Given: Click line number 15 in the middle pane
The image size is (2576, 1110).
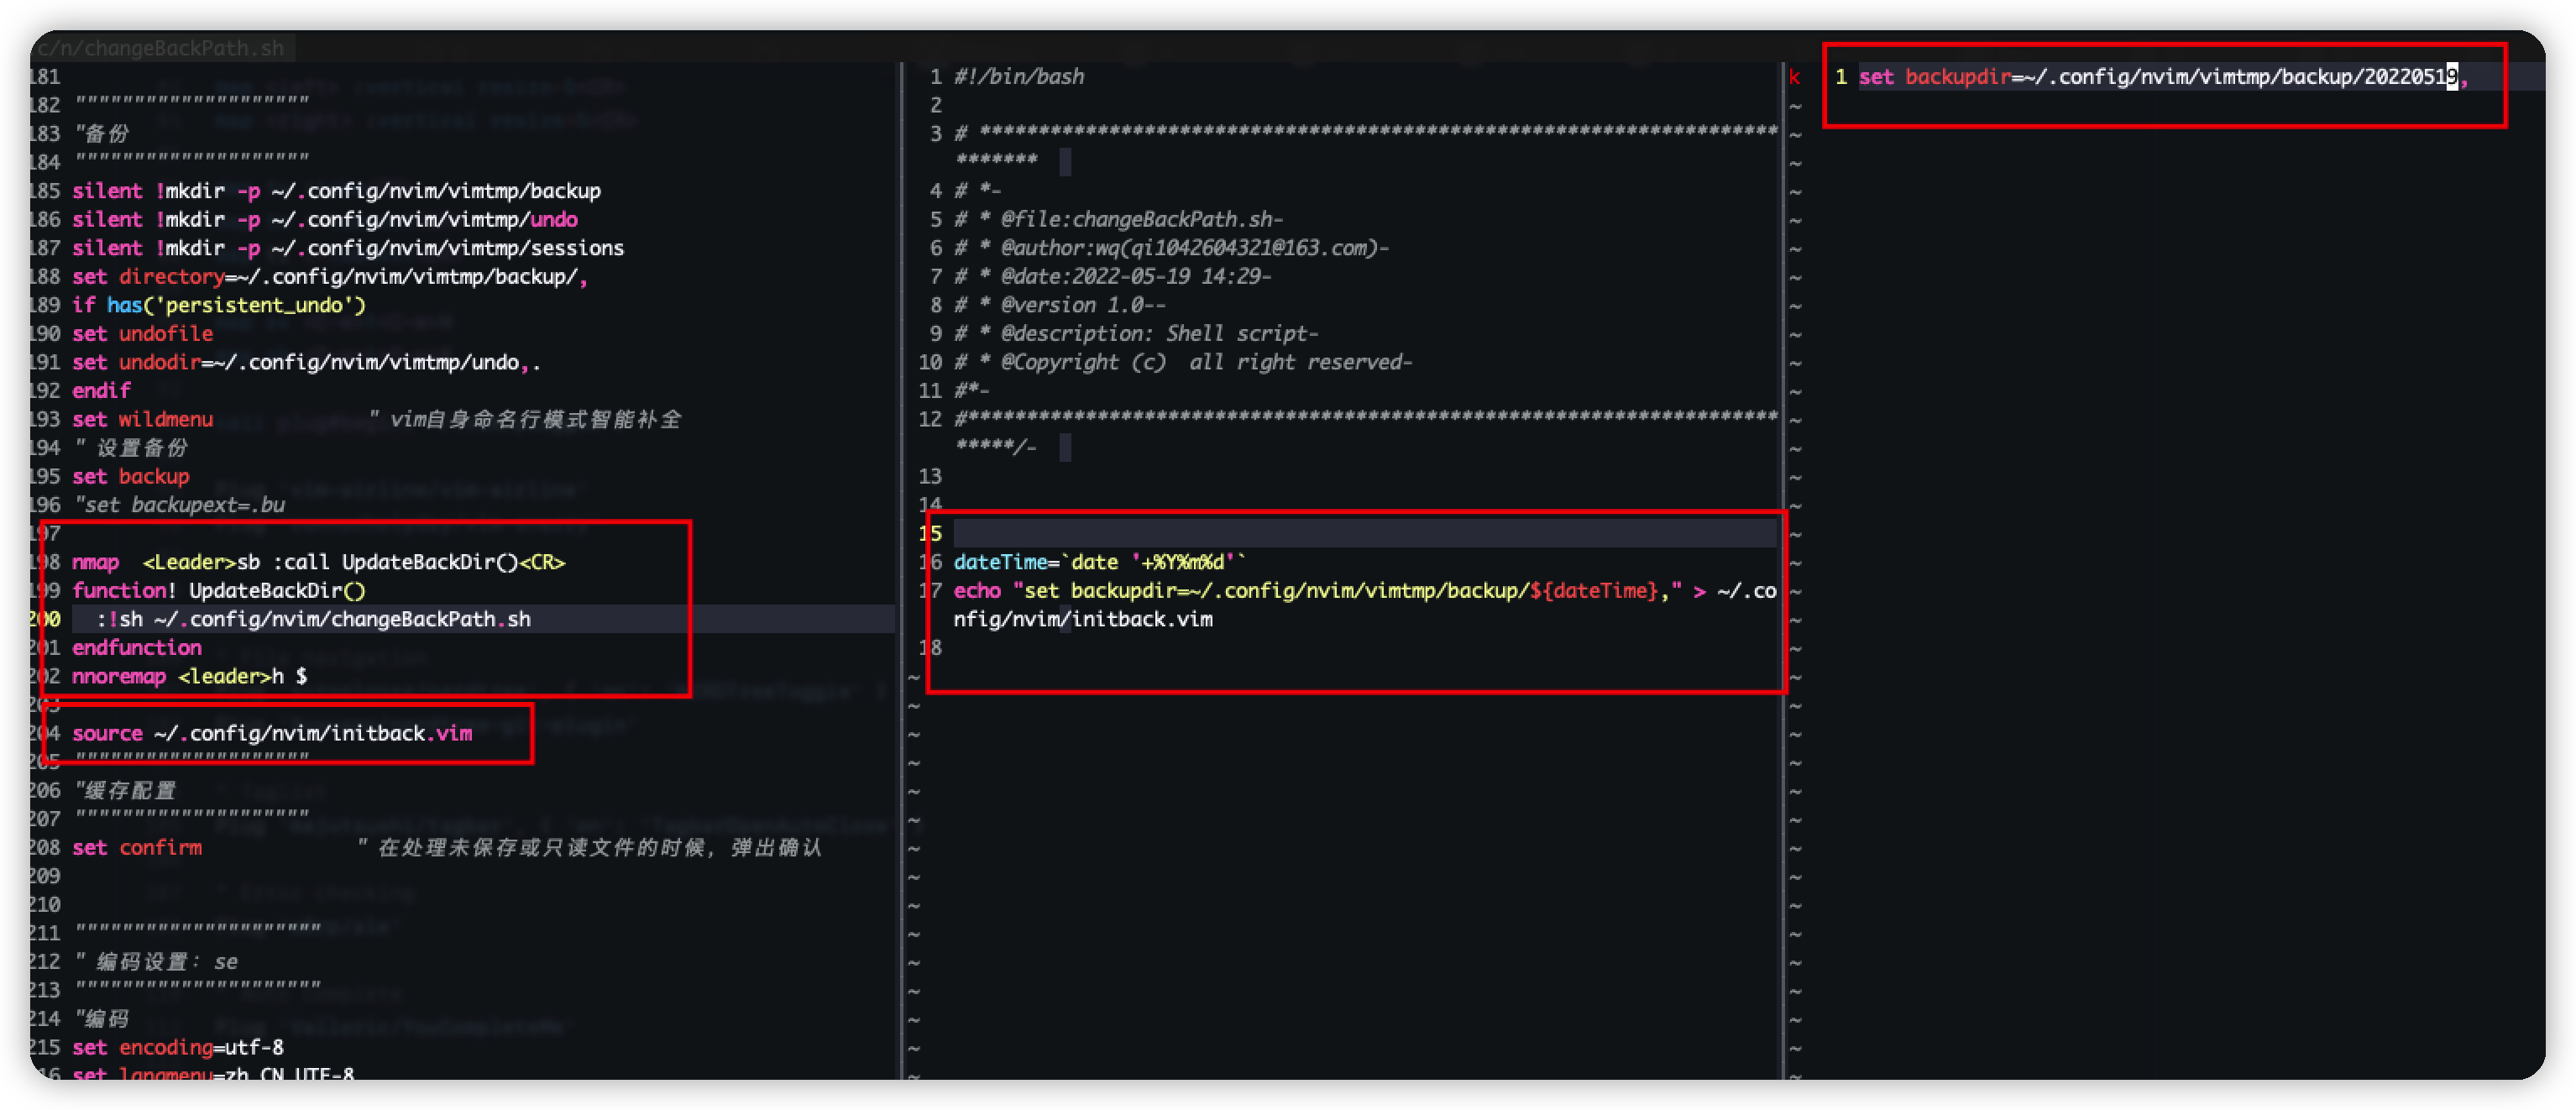Looking at the screenshot, I should click(x=930, y=533).
